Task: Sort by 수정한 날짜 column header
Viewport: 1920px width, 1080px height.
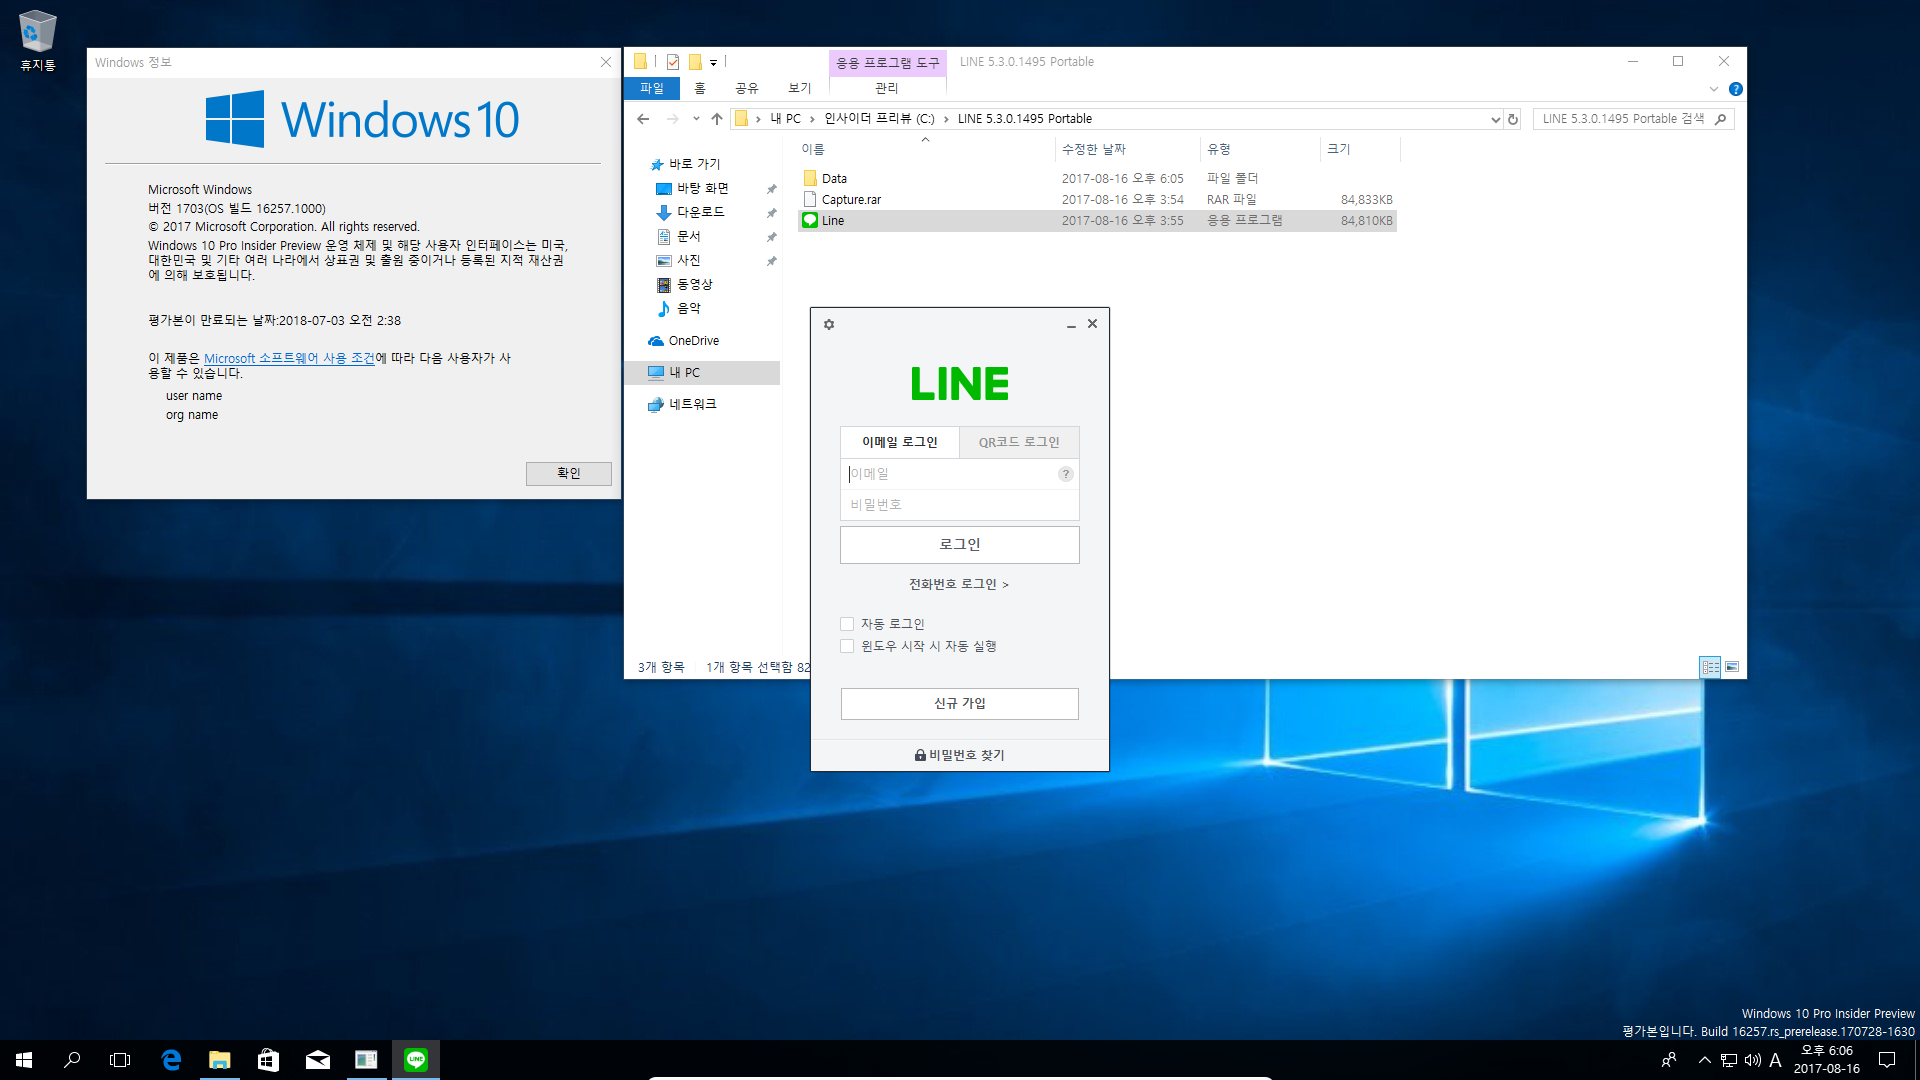Action: [x=1127, y=149]
